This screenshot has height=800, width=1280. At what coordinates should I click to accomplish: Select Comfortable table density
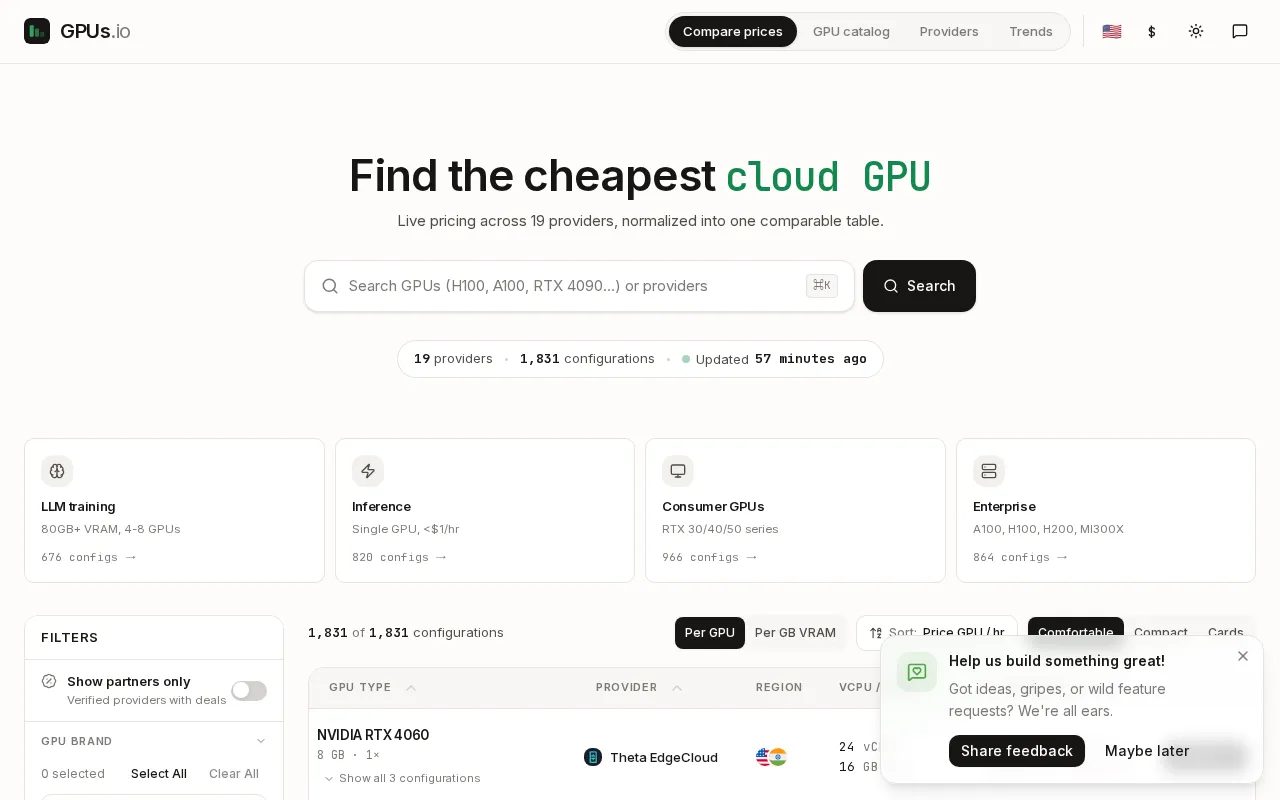click(1076, 633)
